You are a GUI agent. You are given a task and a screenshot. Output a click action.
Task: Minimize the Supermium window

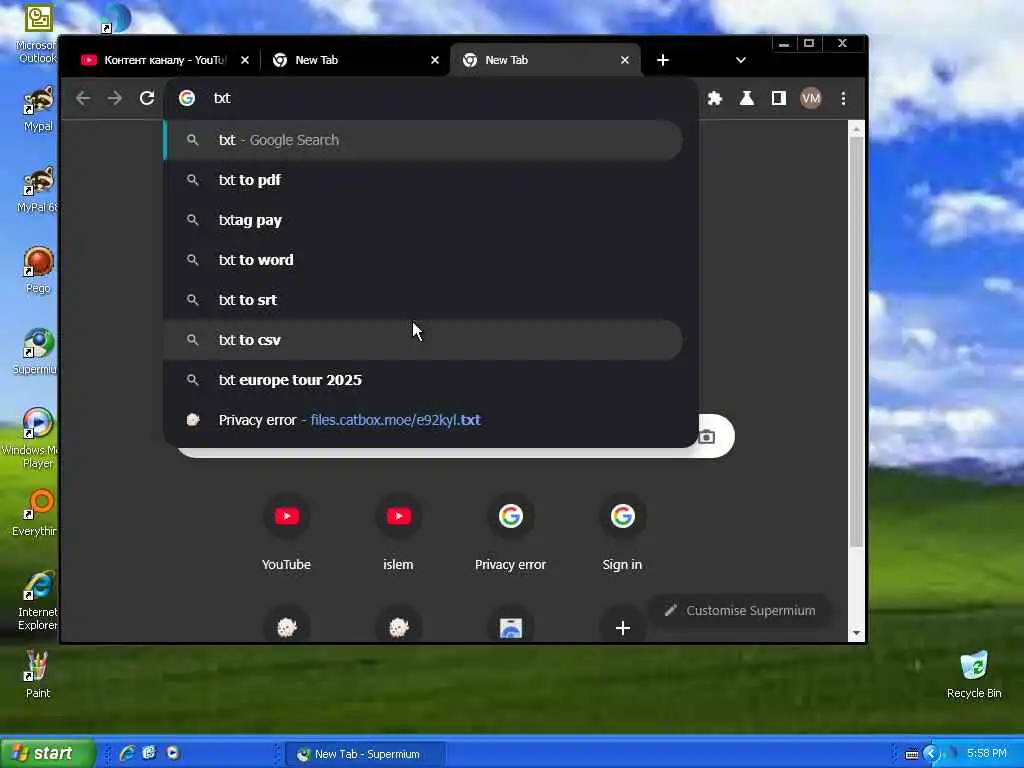784,44
